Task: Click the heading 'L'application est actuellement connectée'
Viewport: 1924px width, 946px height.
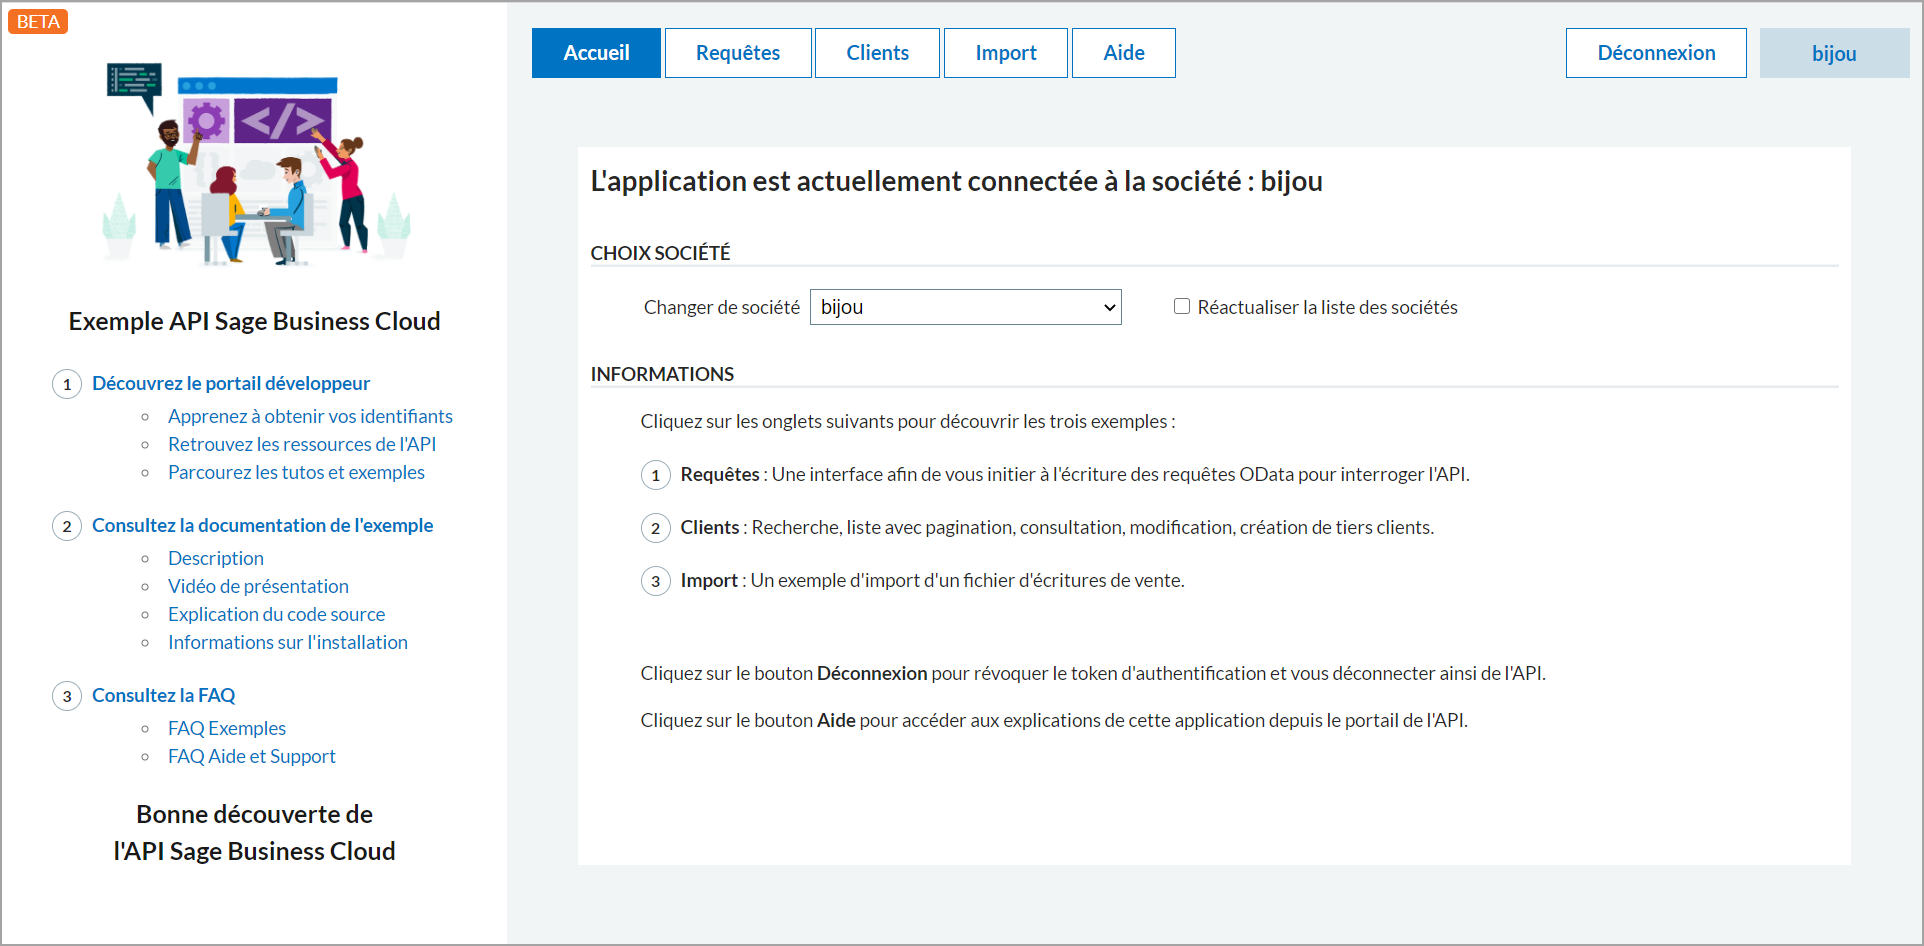Action: coord(956,181)
